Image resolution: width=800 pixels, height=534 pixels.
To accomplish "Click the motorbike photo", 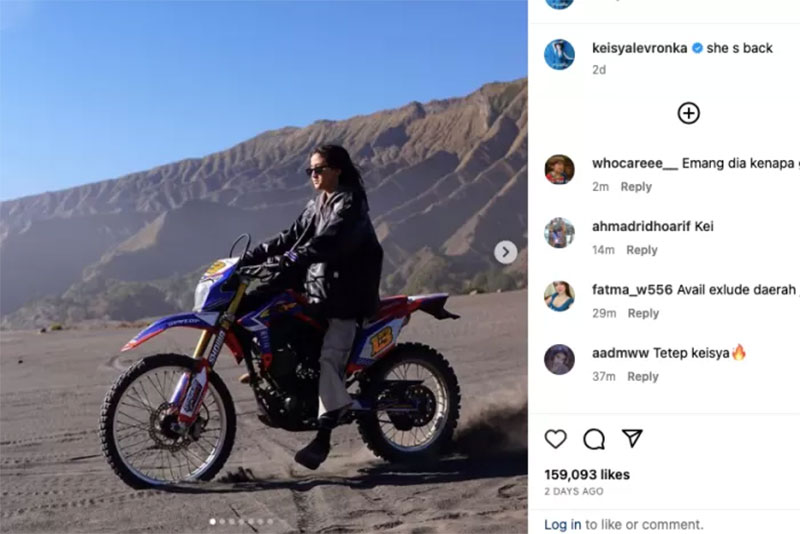I will coord(264,267).
